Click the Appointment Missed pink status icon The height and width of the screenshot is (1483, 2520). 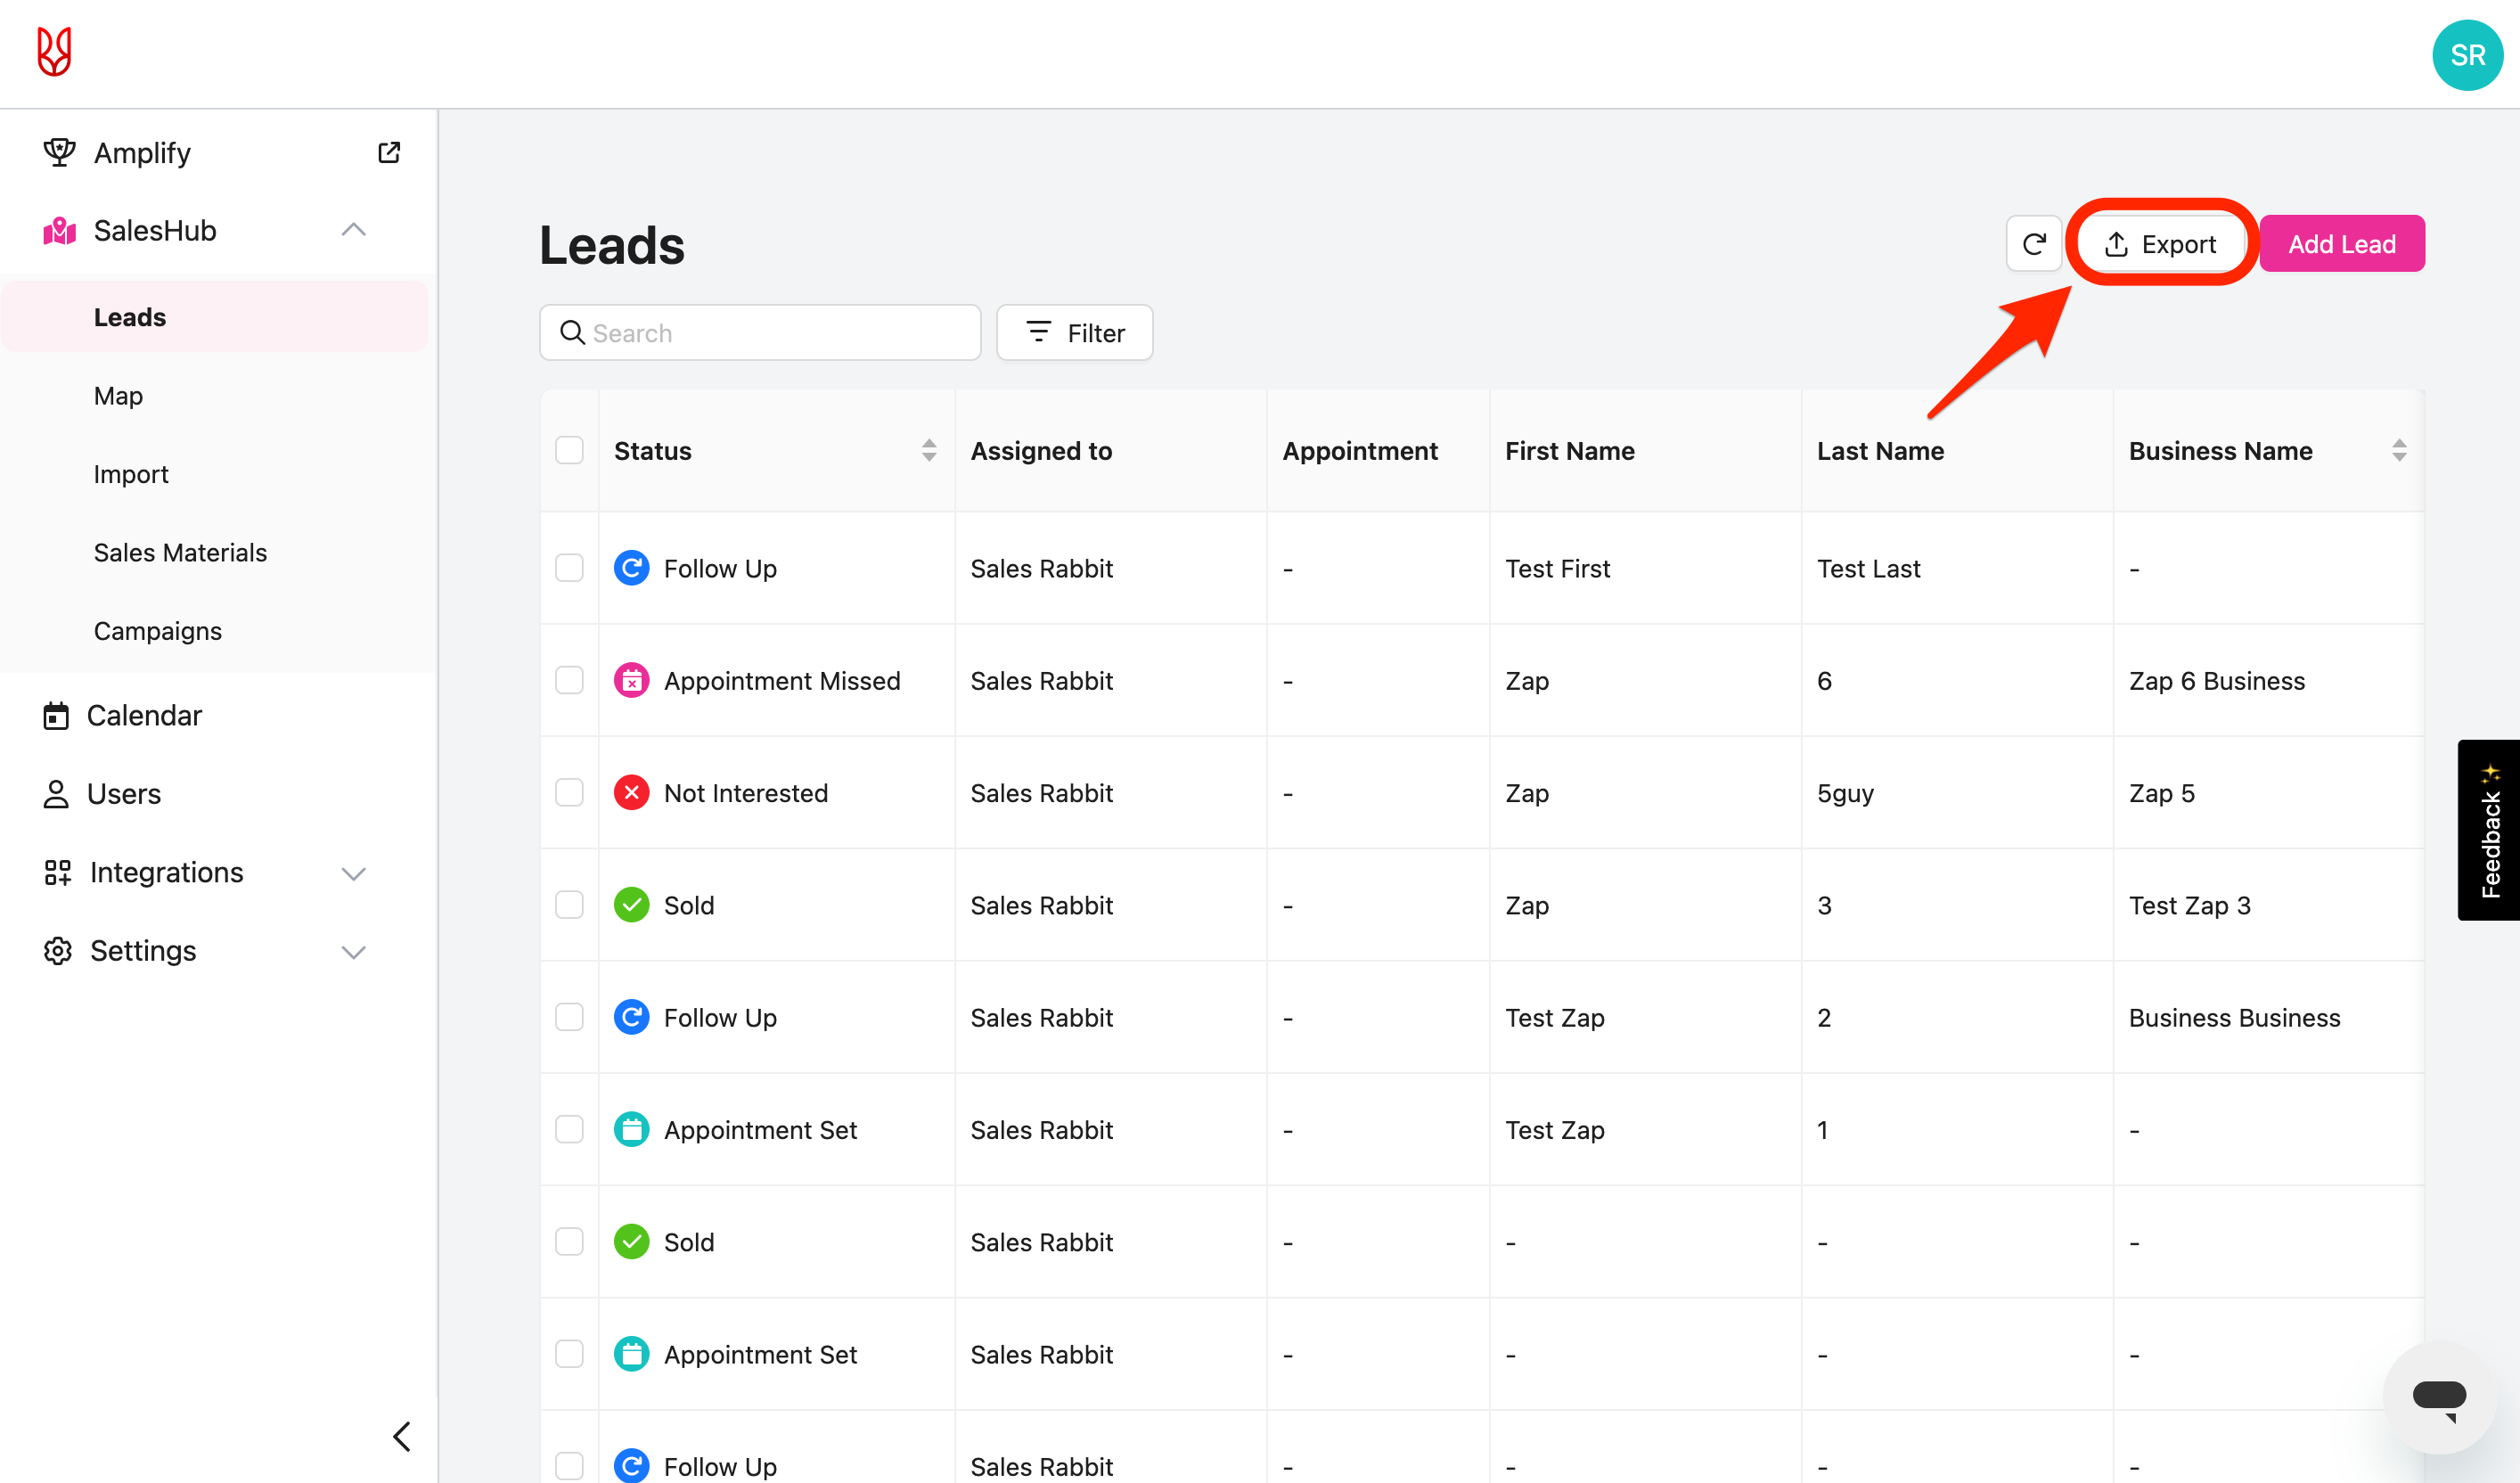pos(631,681)
